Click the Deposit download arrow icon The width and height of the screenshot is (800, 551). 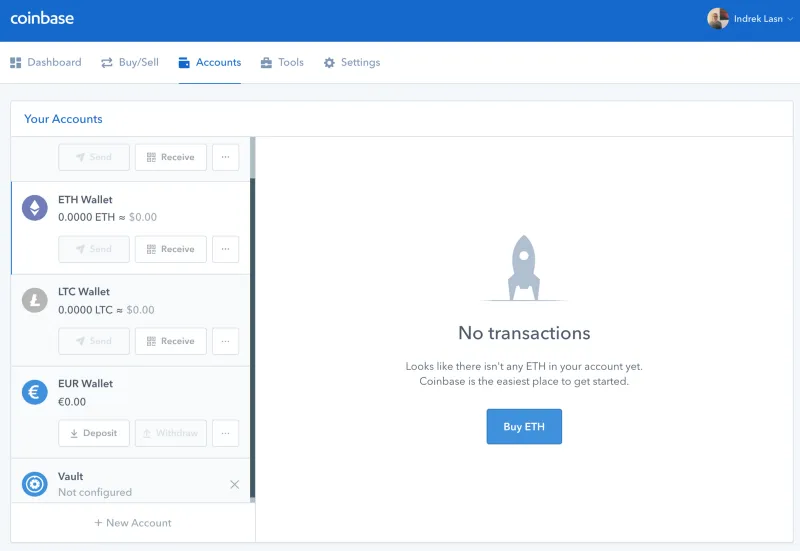click(74, 433)
